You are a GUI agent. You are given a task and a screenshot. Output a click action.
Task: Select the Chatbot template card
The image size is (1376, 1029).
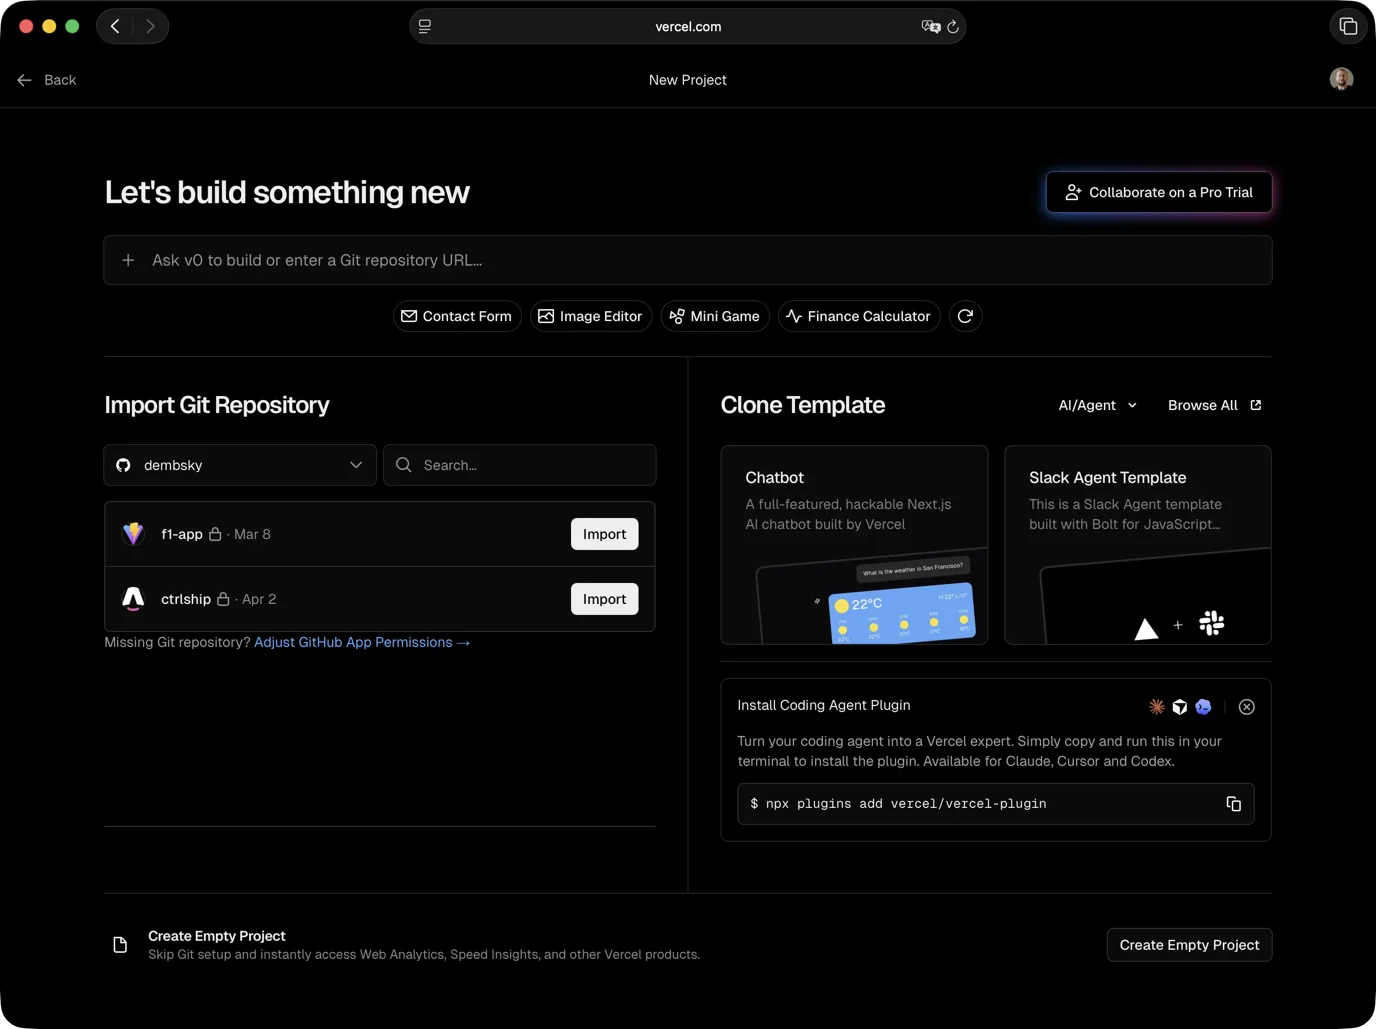point(854,545)
